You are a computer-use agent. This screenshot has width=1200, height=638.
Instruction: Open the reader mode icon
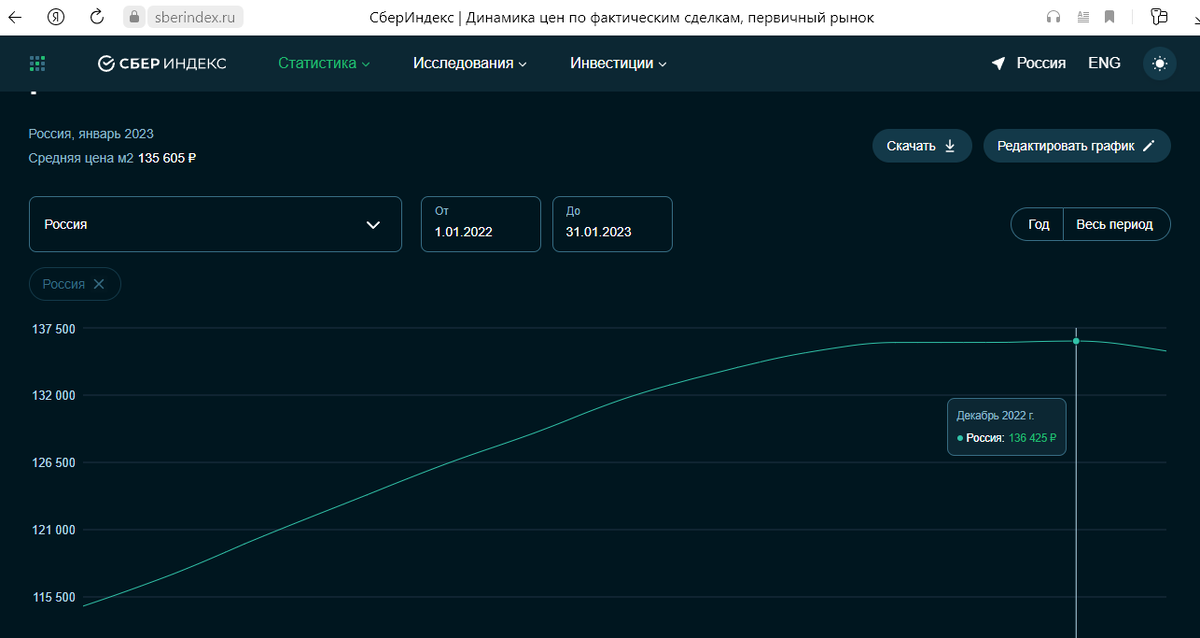1082,17
